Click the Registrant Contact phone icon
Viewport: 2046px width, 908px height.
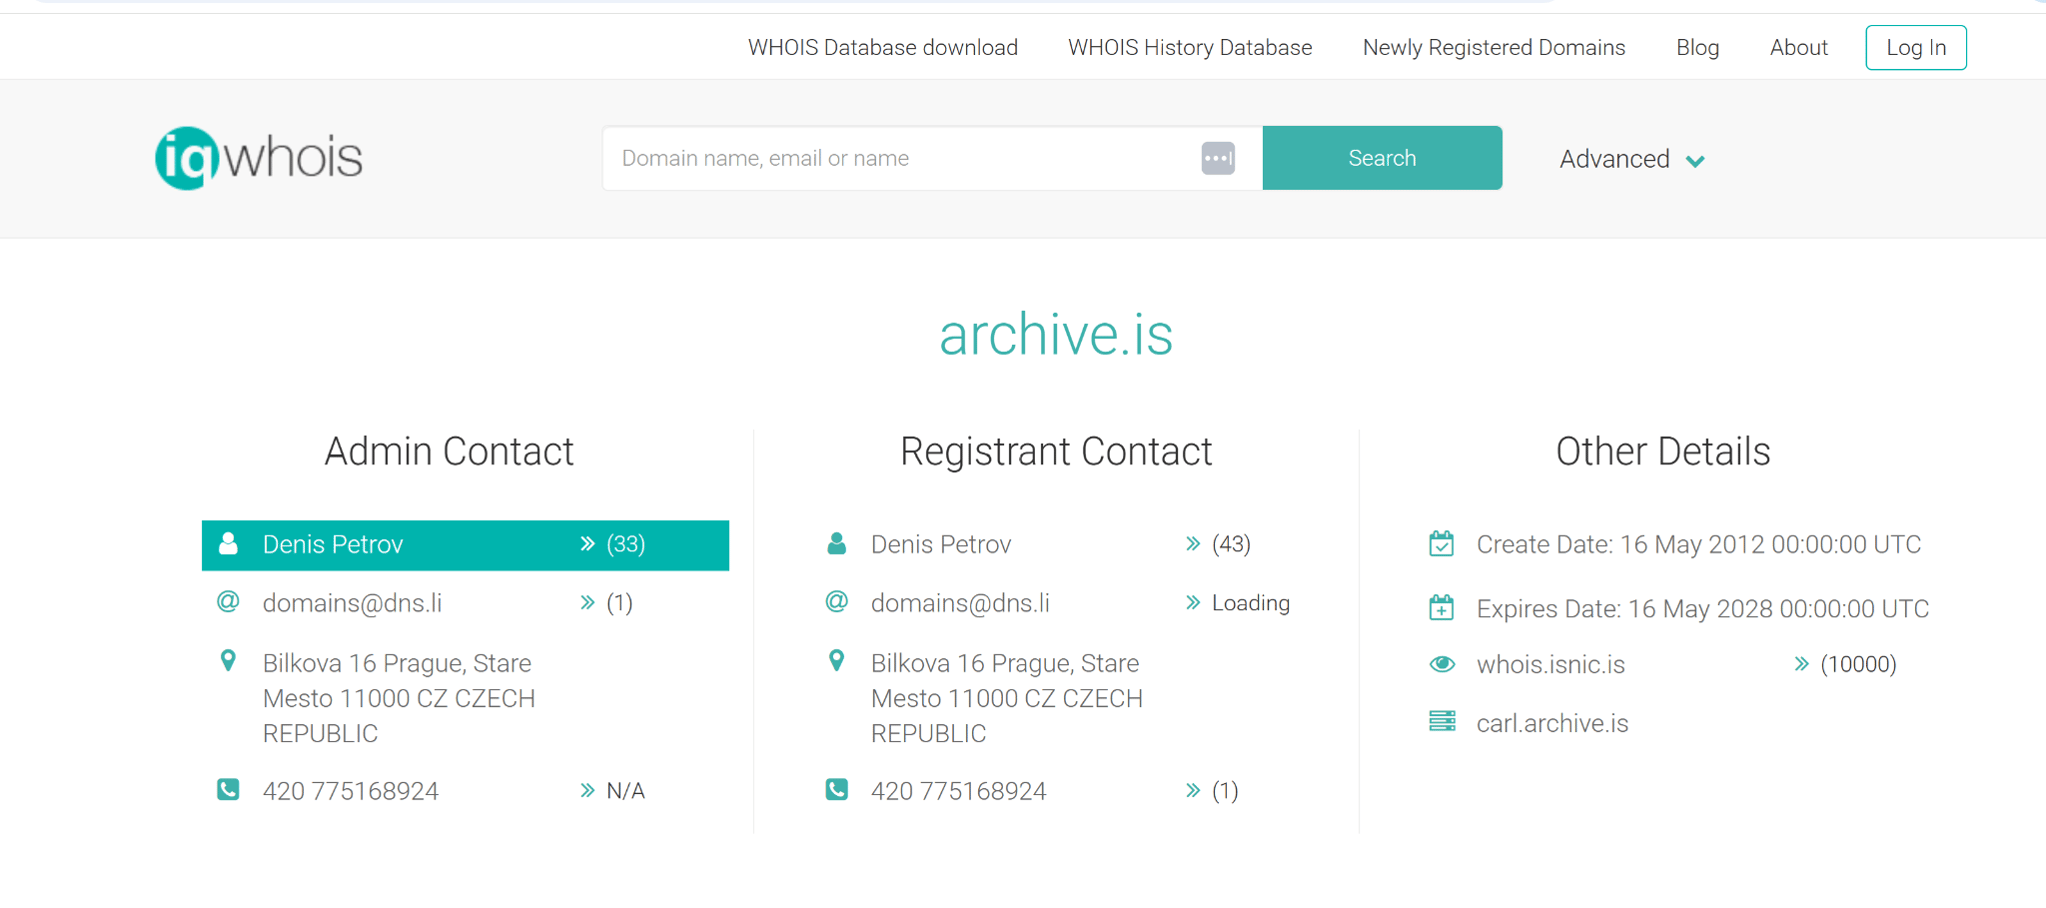[836, 790]
